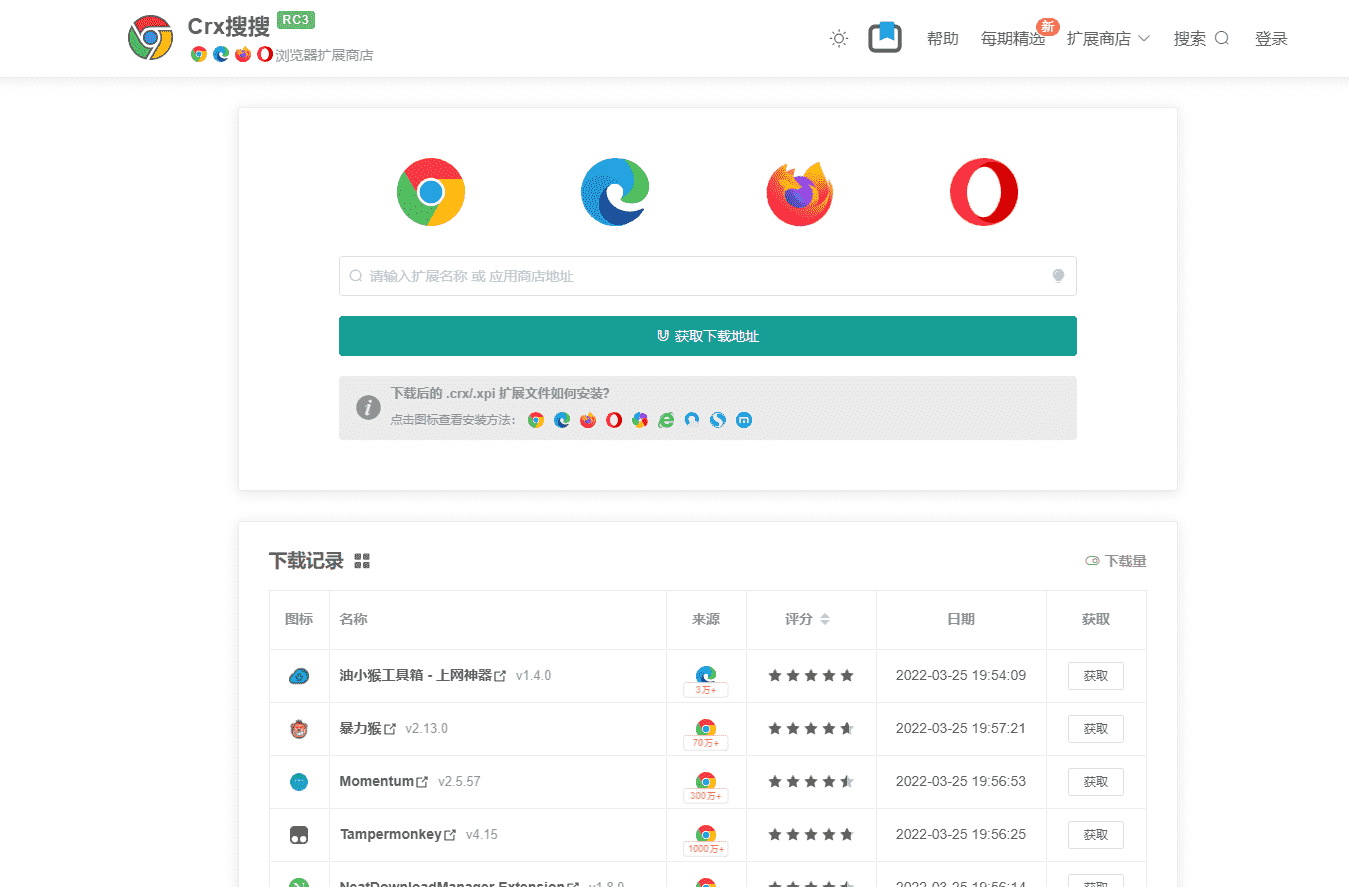Open 搜索 in the top navigation
The image size is (1349, 887).
click(x=1201, y=39)
